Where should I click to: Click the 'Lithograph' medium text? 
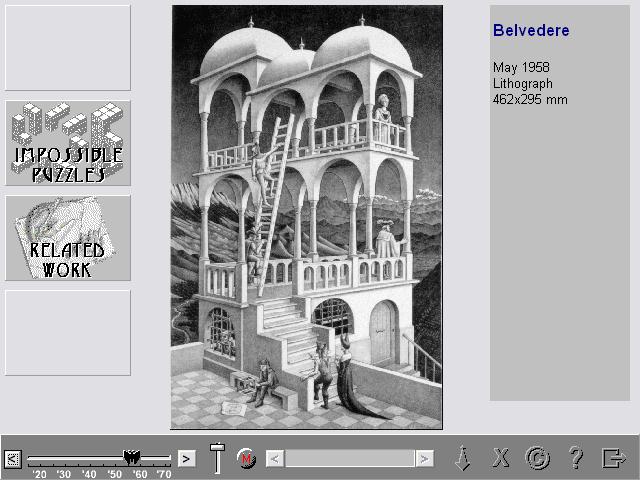pyautogui.click(x=523, y=84)
